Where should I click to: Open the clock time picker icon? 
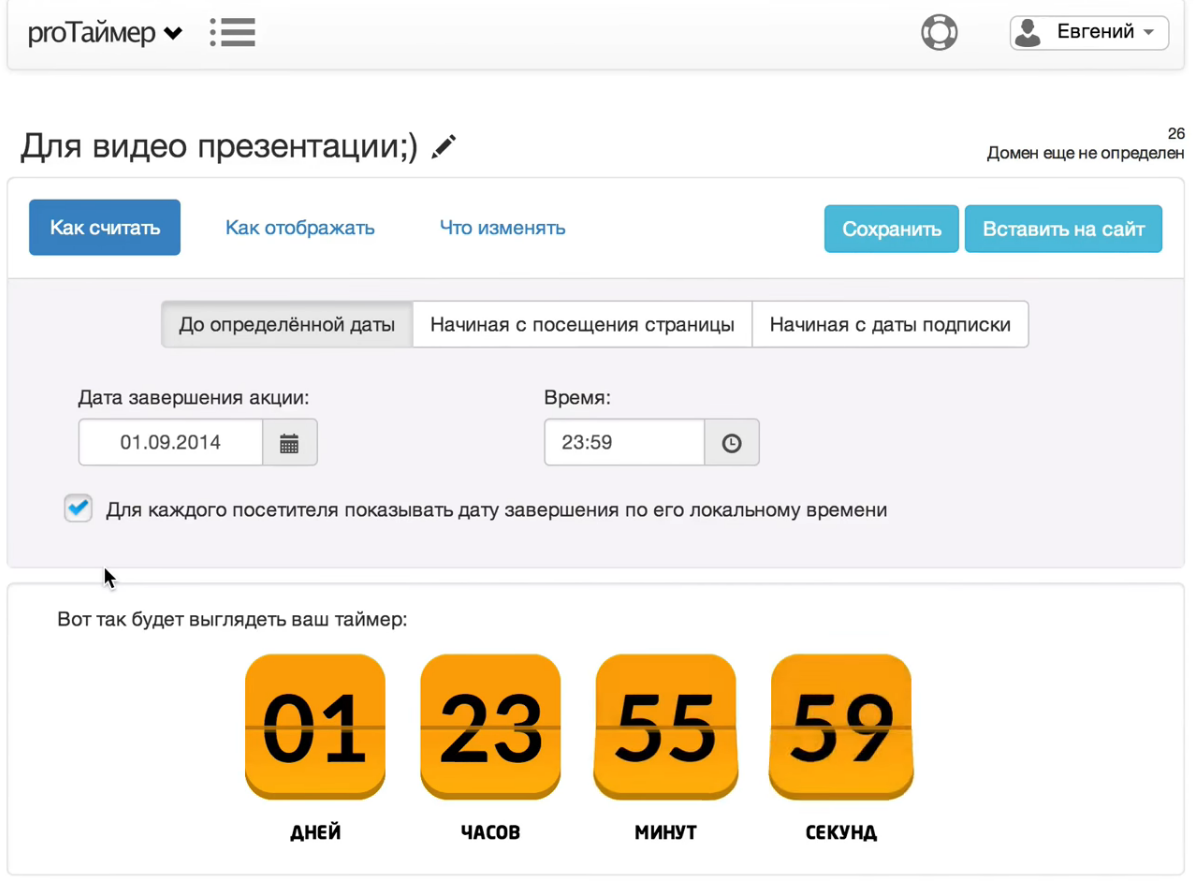731,442
